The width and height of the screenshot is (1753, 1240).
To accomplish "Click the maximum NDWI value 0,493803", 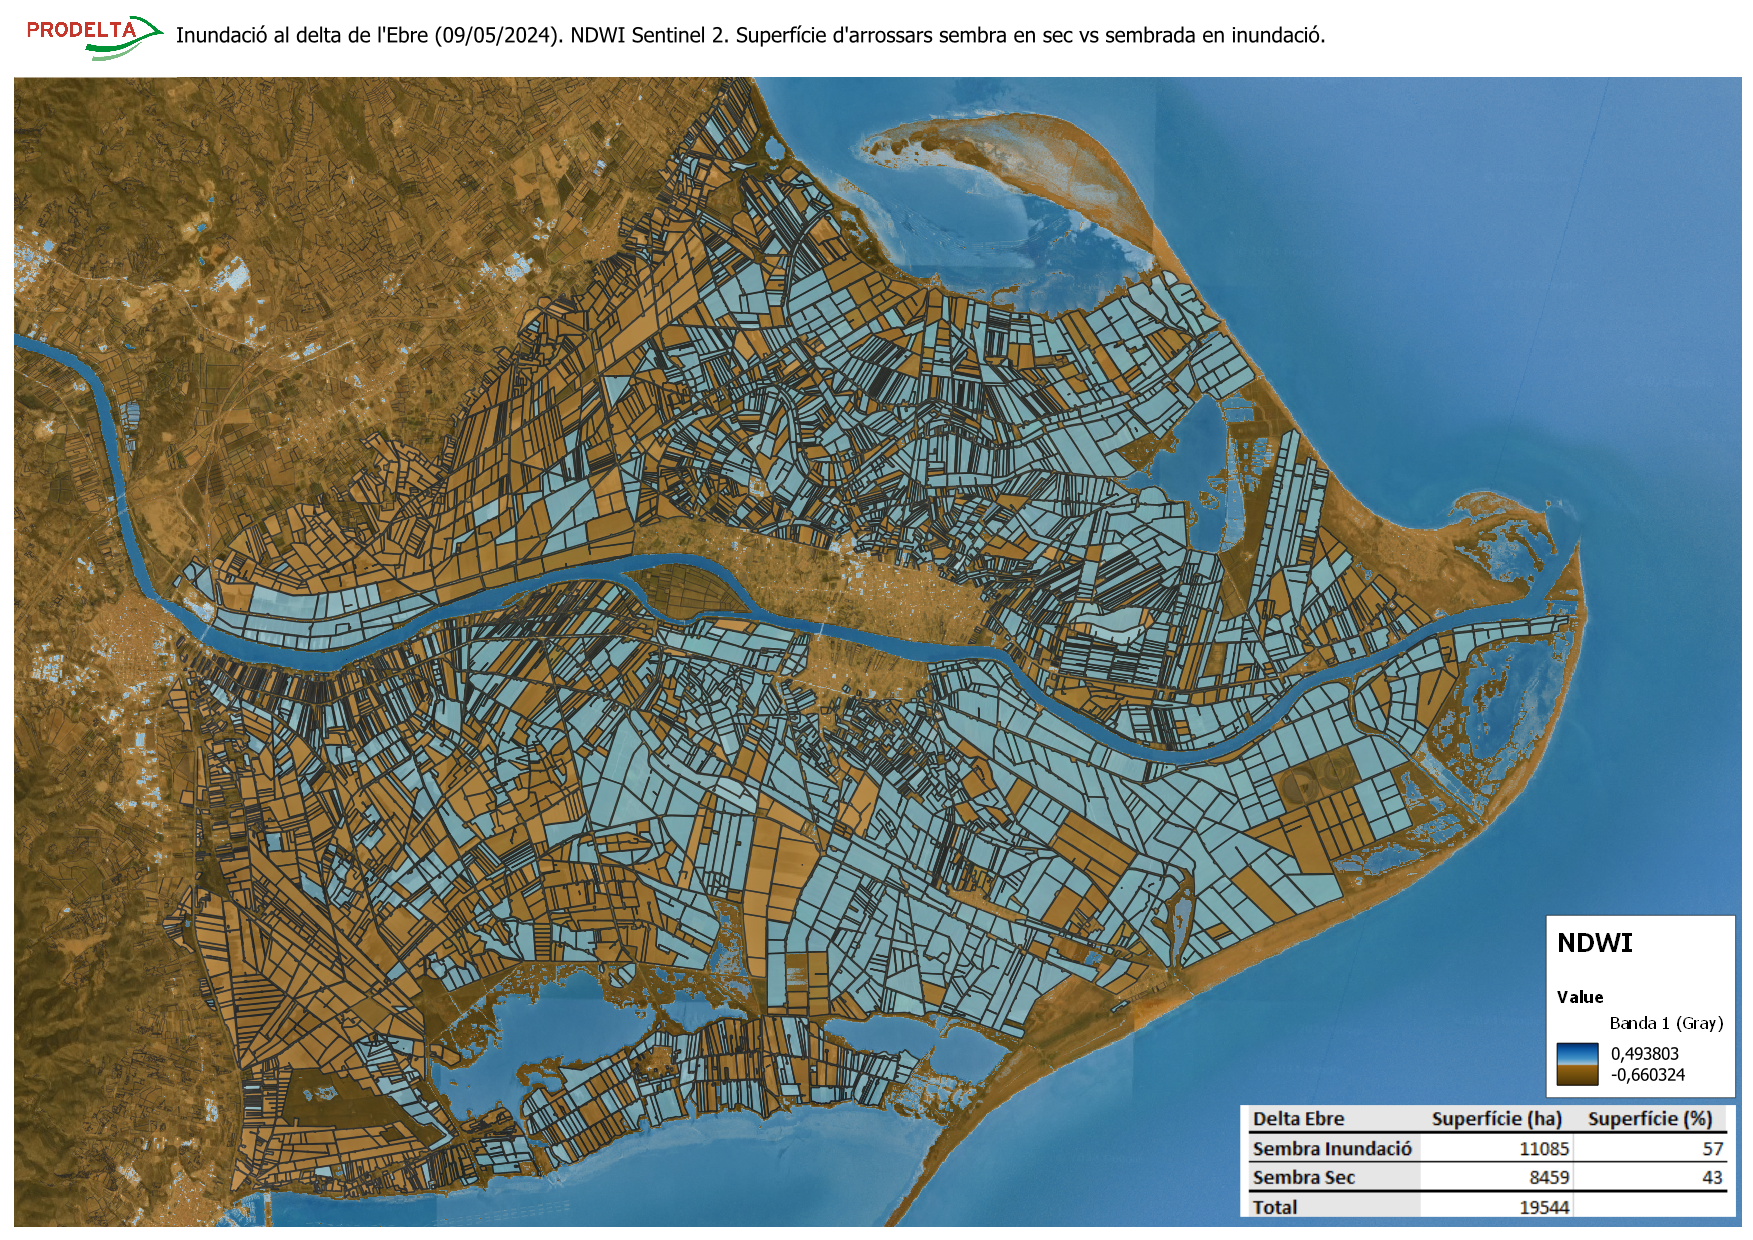I will click(1644, 1054).
